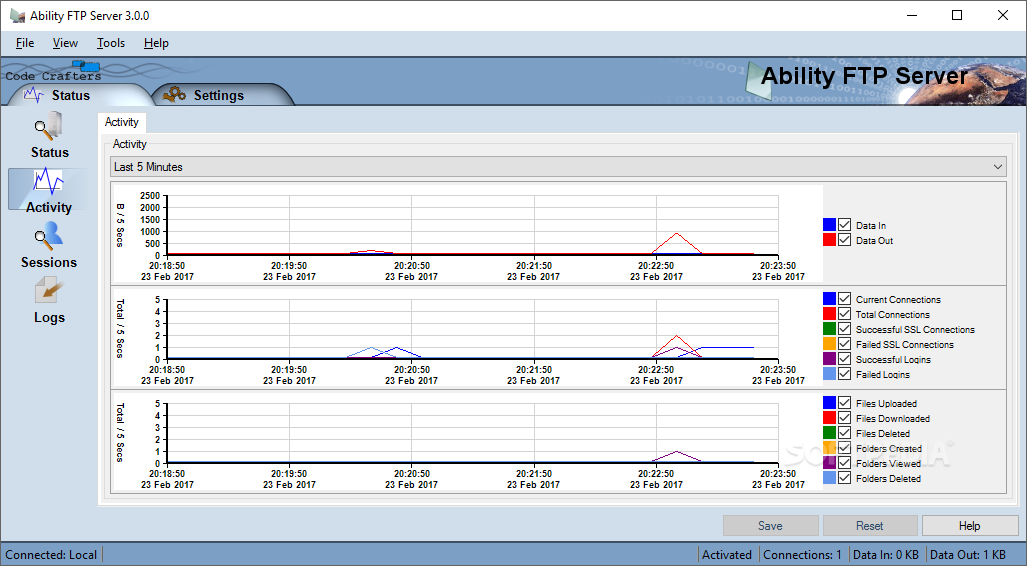The height and width of the screenshot is (566, 1027).
Task: Click the Ability FTP Server title bar icon
Action: [x=18, y=16]
